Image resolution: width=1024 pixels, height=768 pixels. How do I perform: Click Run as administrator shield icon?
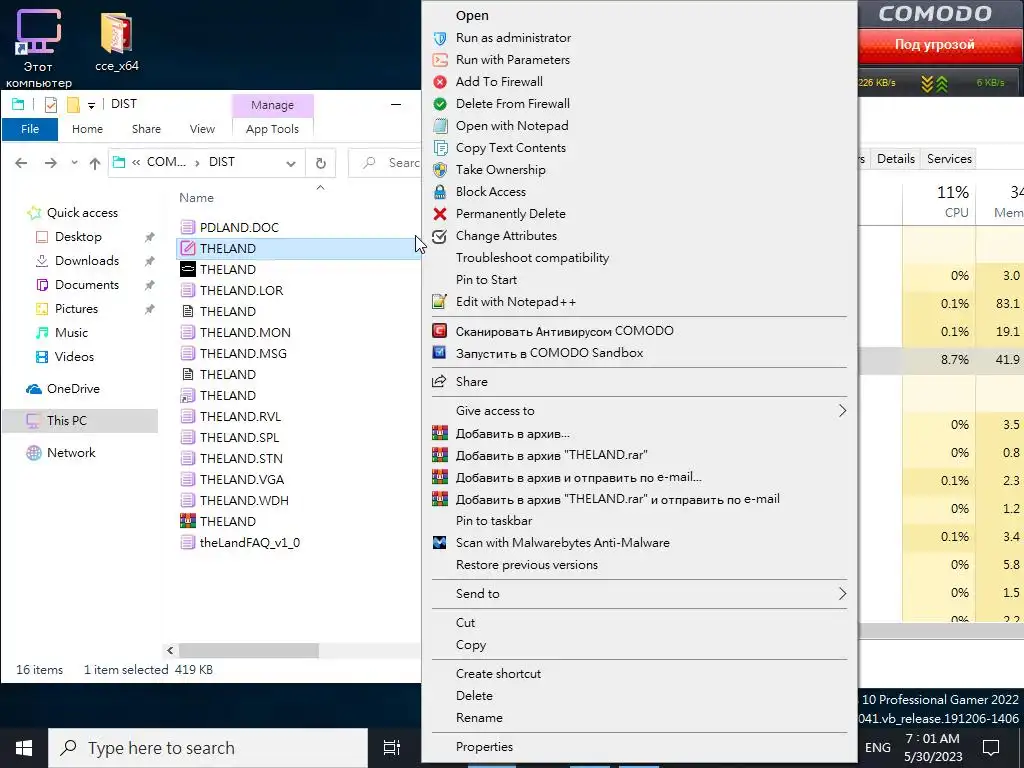[x=440, y=39]
